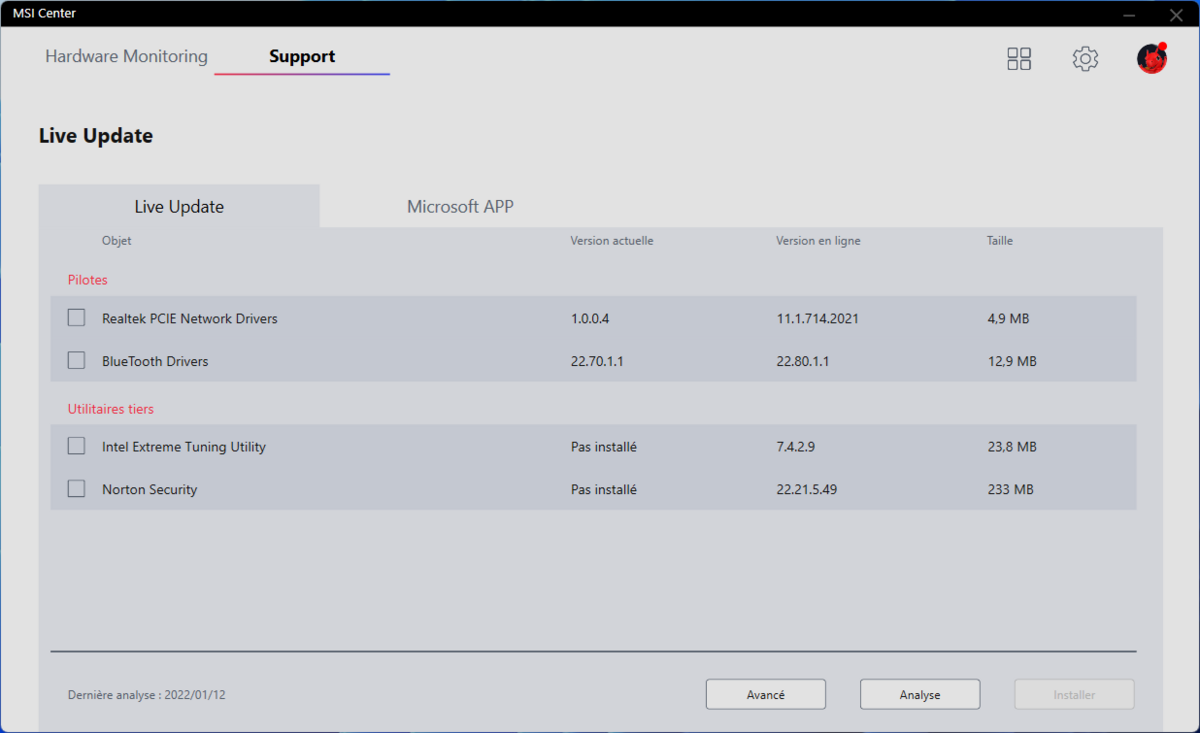Click the 4,9 MB size value

click(x=1008, y=319)
